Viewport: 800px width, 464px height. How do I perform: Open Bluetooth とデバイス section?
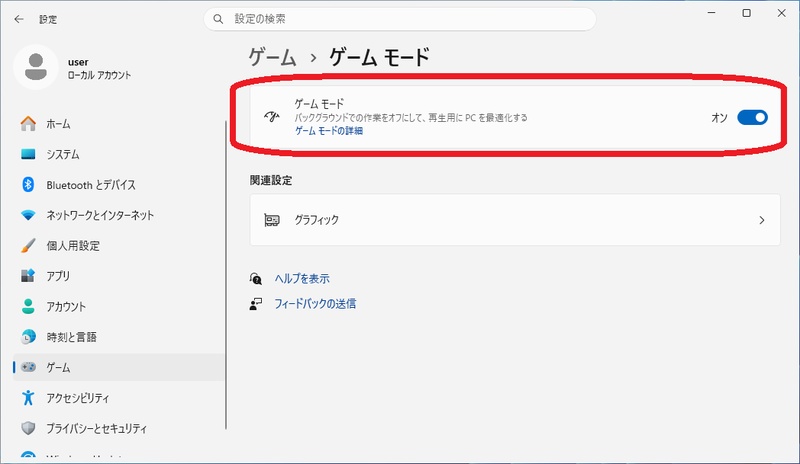point(119,184)
